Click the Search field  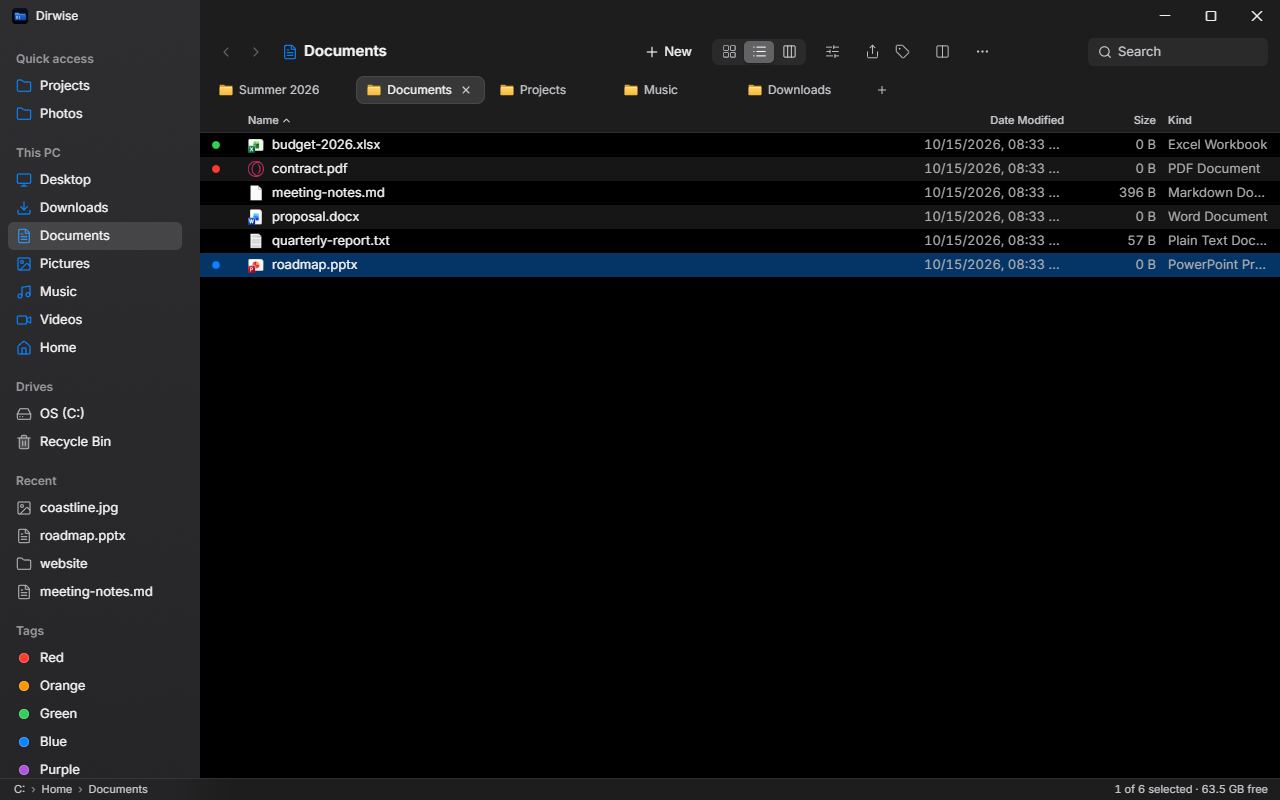[1178, 52]
